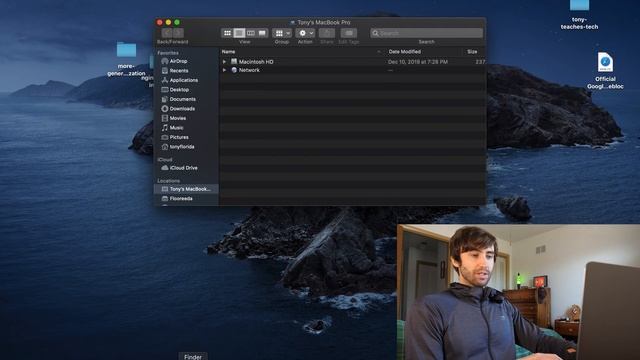Expand the Network disclosure triangle

click(x=224, y=70)
